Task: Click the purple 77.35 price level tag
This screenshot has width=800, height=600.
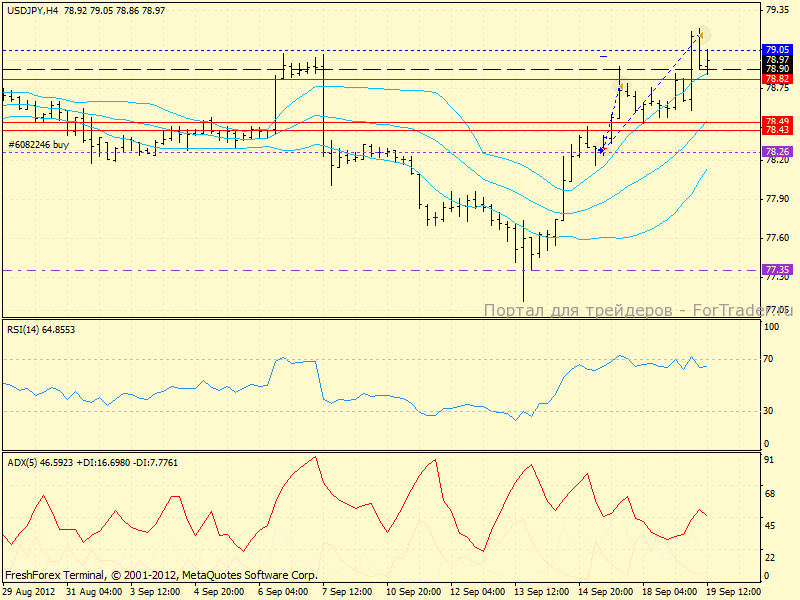Action: (x=777, y=270)
